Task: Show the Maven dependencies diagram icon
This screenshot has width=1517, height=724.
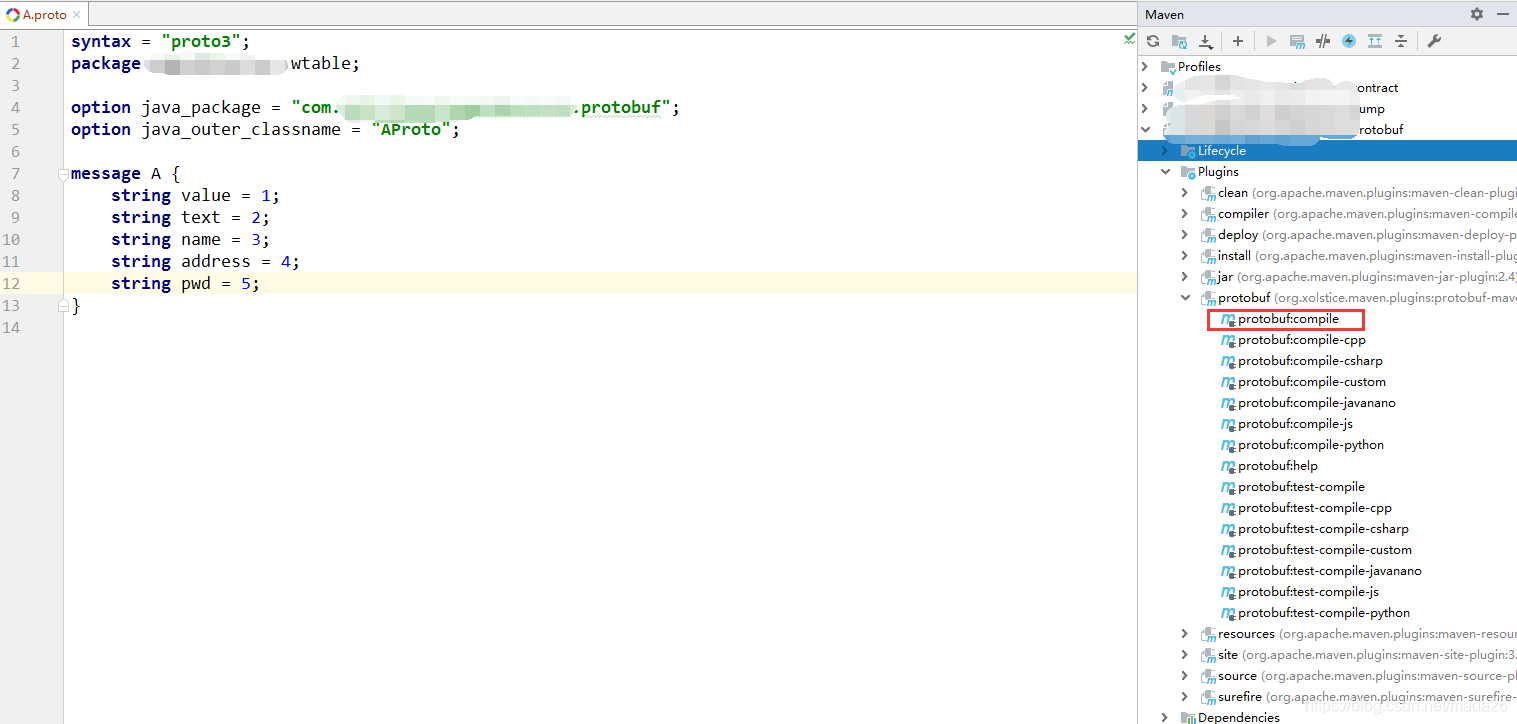Action: pyautogui.click(x=1375, y=41)
